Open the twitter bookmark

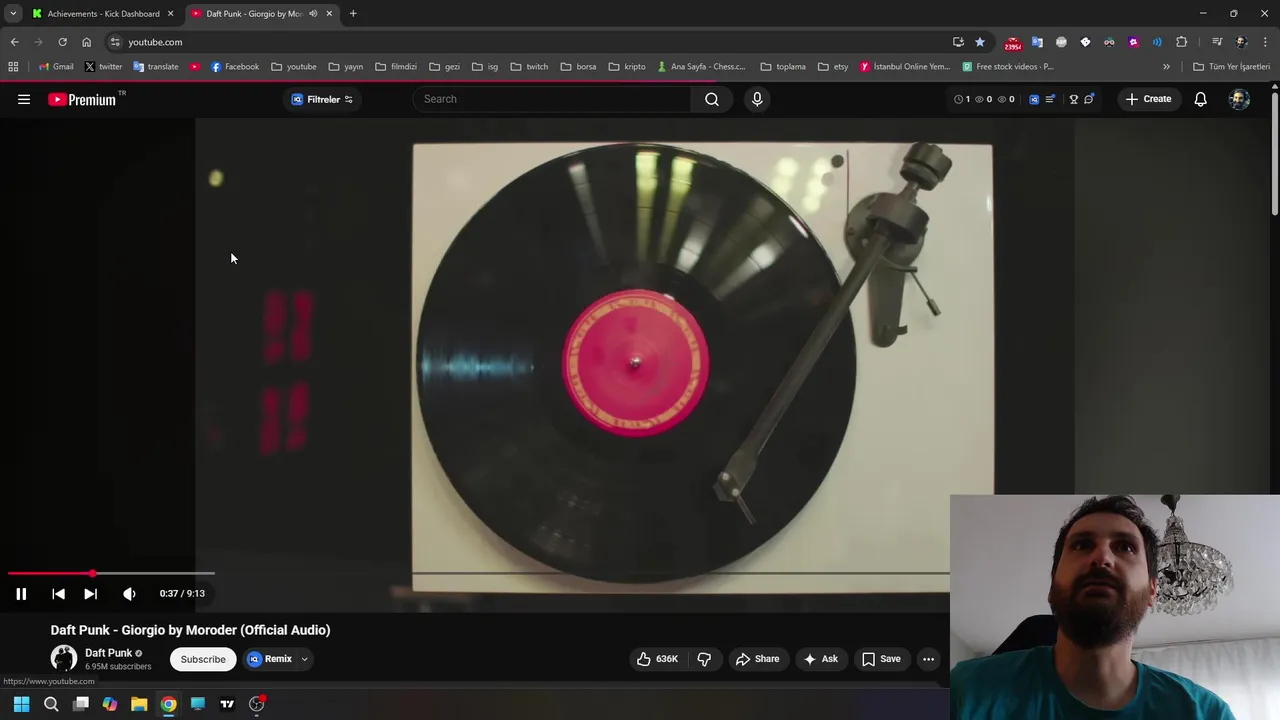[103, 67]
